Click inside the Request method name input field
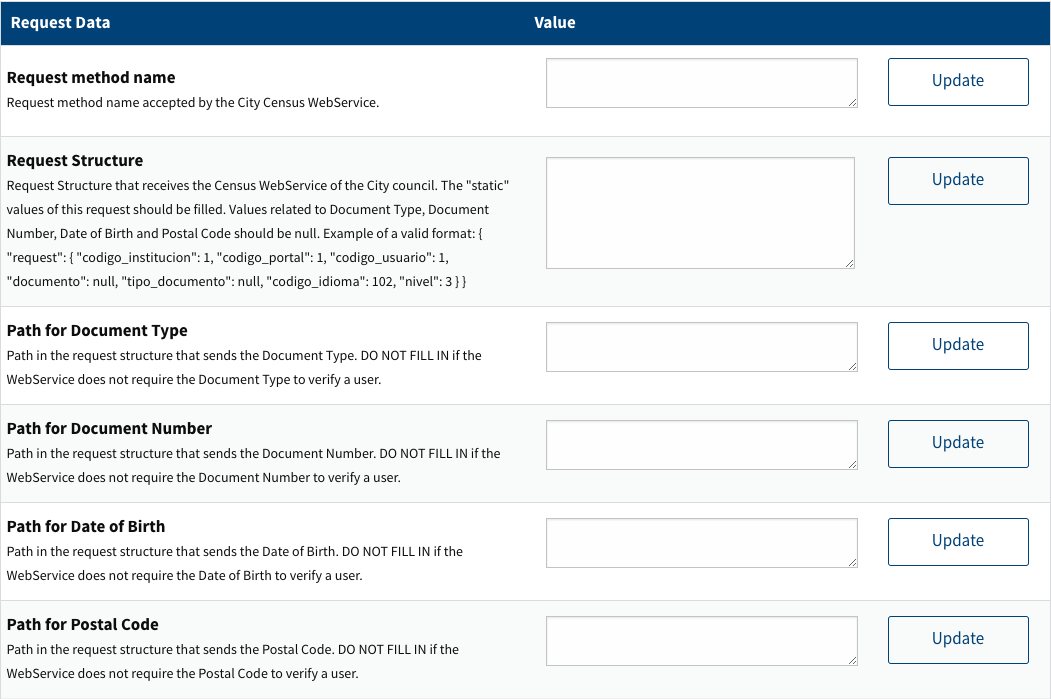 (700, 83)
